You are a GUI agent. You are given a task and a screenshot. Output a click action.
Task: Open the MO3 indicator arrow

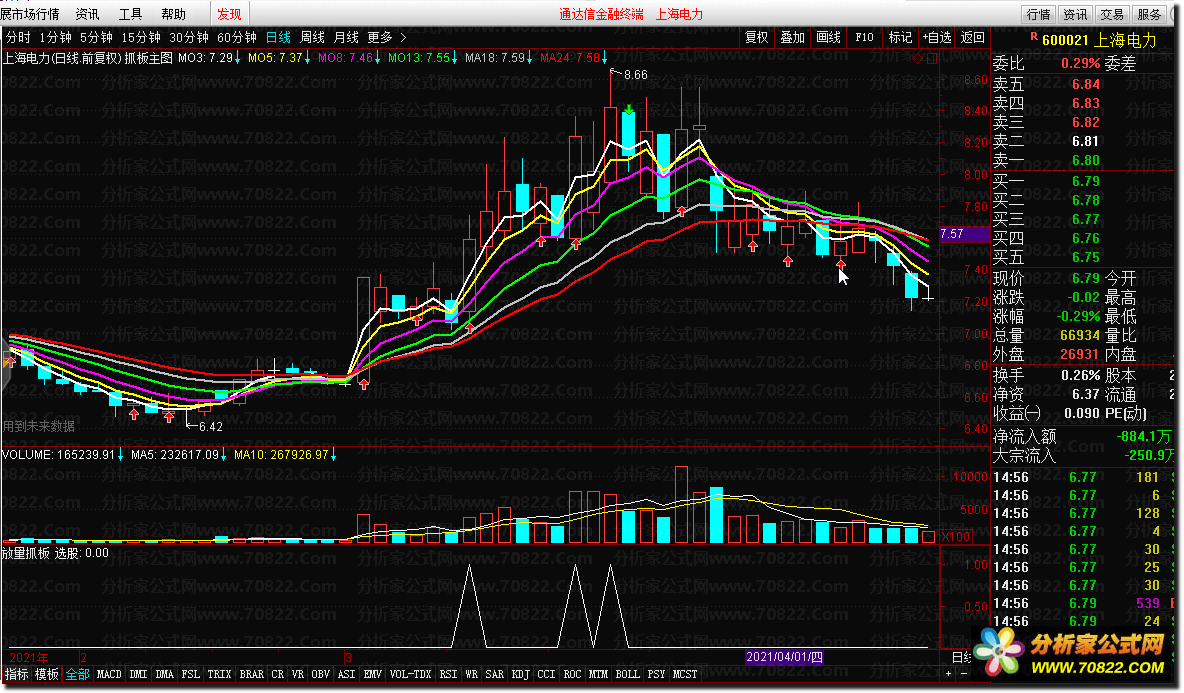(x=238, y=58)
